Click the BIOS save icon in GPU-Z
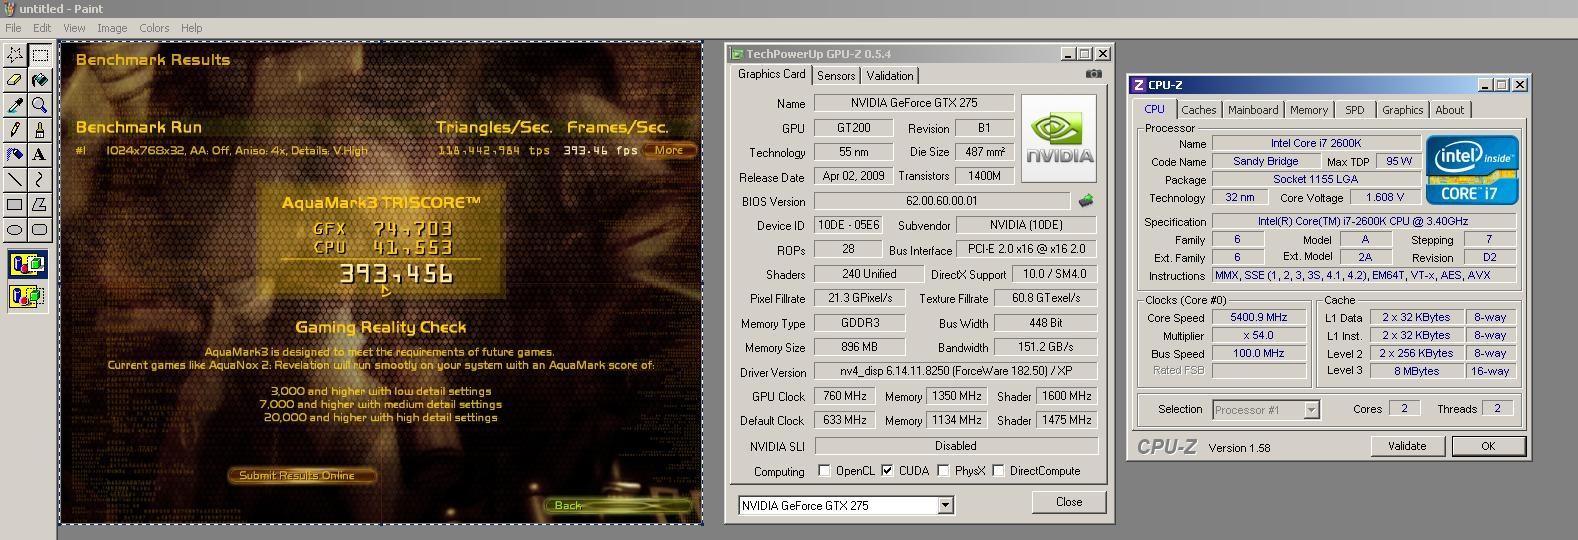The width and height of the screenshot is (1578, 540). point(1086,201)
